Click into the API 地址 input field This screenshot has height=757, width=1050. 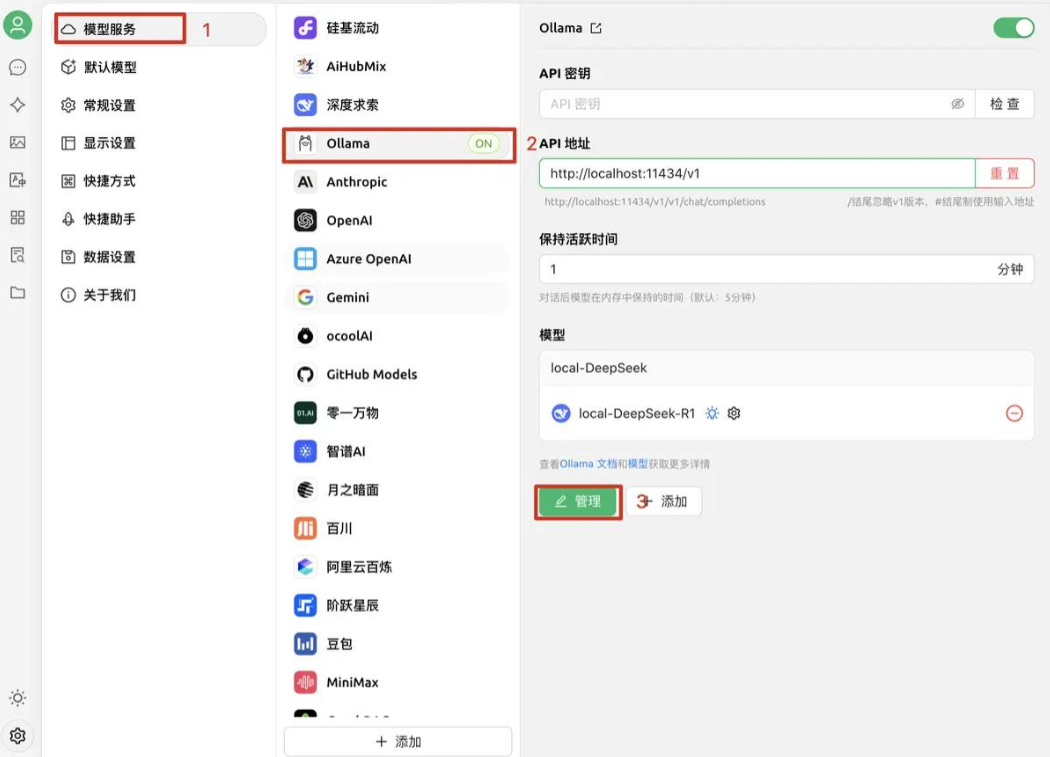pyautogui.click(x=756, y=173)
